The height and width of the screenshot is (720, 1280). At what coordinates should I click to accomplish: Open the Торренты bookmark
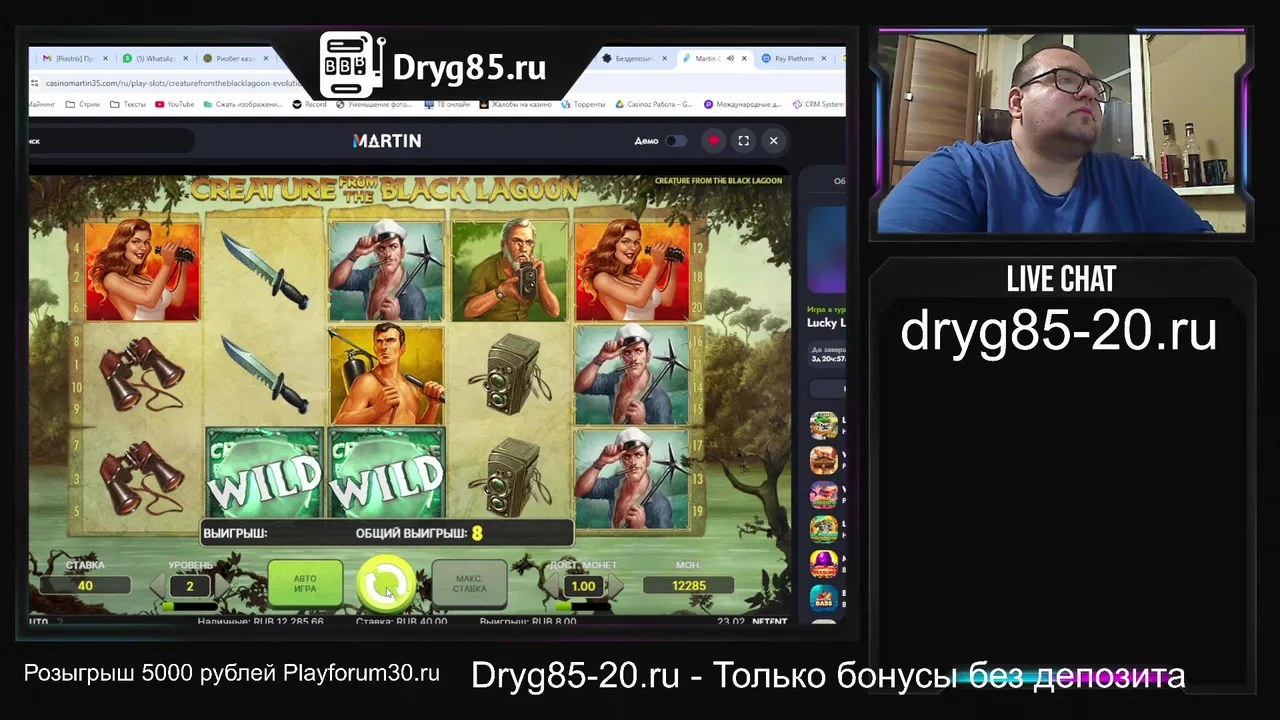582,104
